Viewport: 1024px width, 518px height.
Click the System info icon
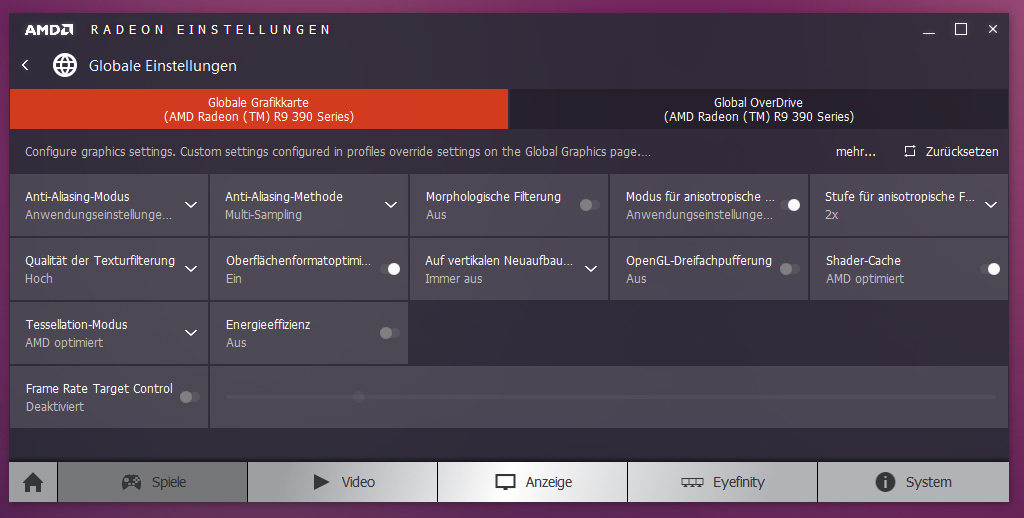[885, 482]
